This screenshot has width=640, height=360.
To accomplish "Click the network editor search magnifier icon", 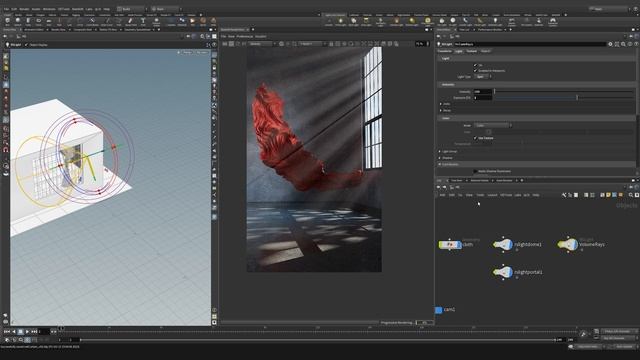I will click(x=631, y=195).
